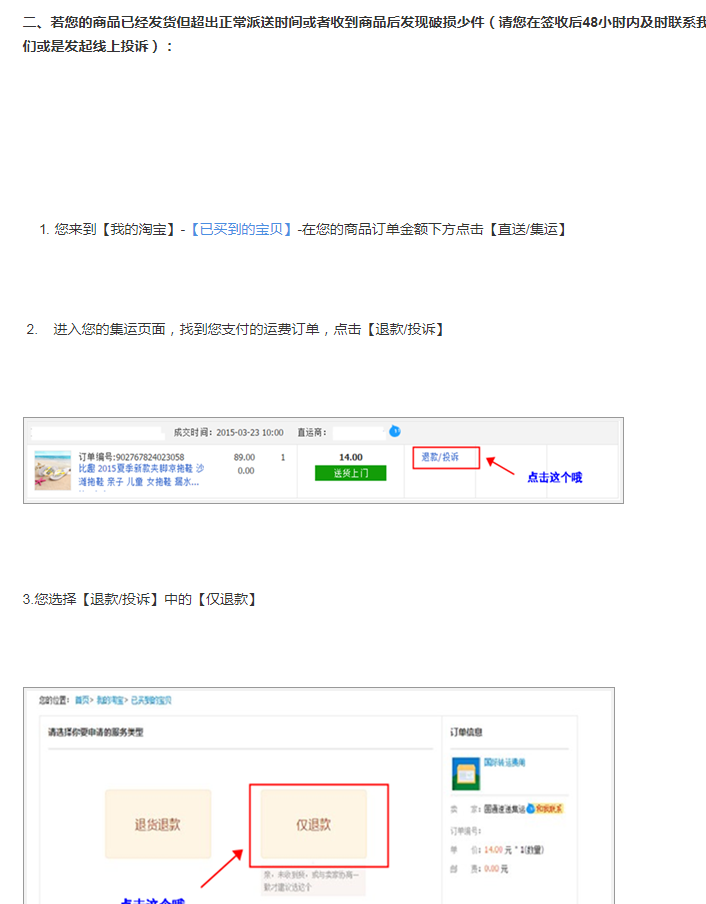Click the 退款/投诉 link in order row
Screen dimensions: 706x904
click(440, 457)
